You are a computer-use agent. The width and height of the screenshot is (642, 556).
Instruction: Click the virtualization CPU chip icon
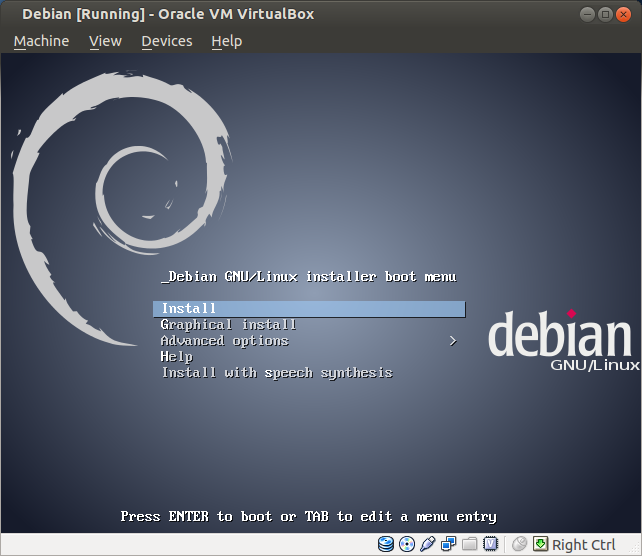[491, 544]
